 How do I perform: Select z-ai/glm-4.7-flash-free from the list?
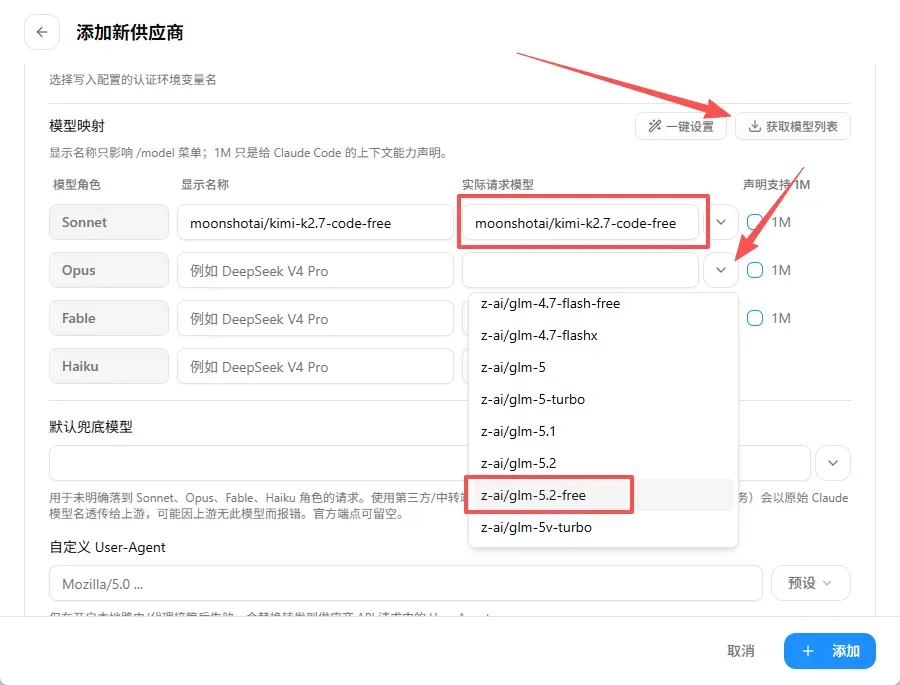603,303
